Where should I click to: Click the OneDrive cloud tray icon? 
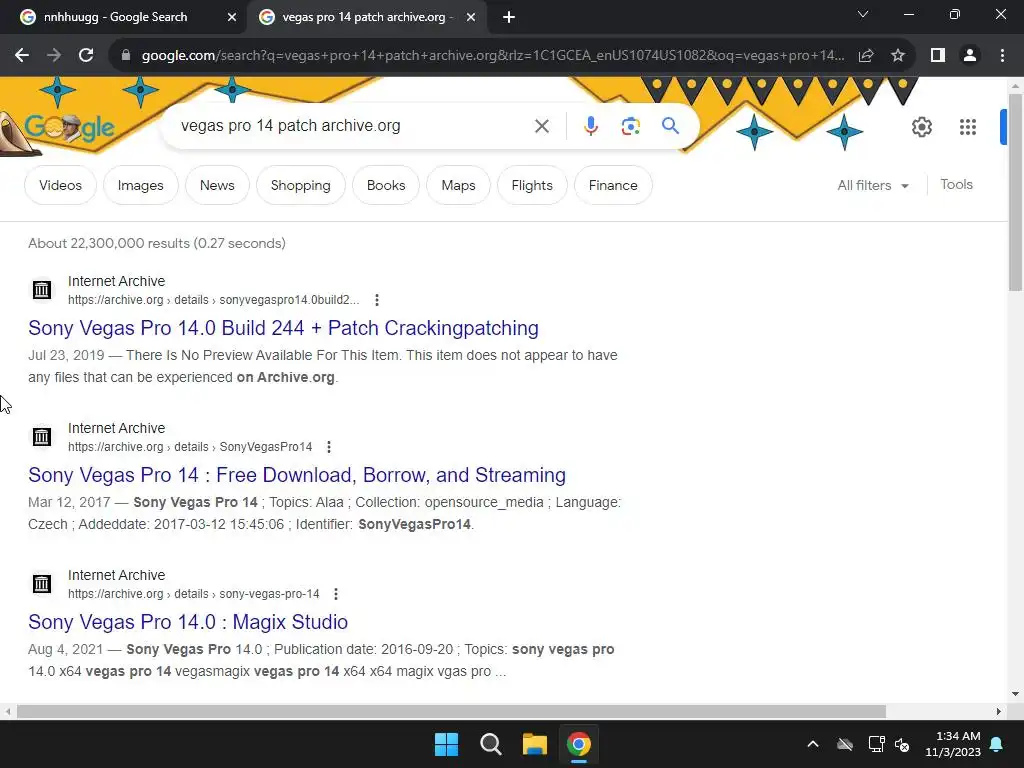[845, 744]
